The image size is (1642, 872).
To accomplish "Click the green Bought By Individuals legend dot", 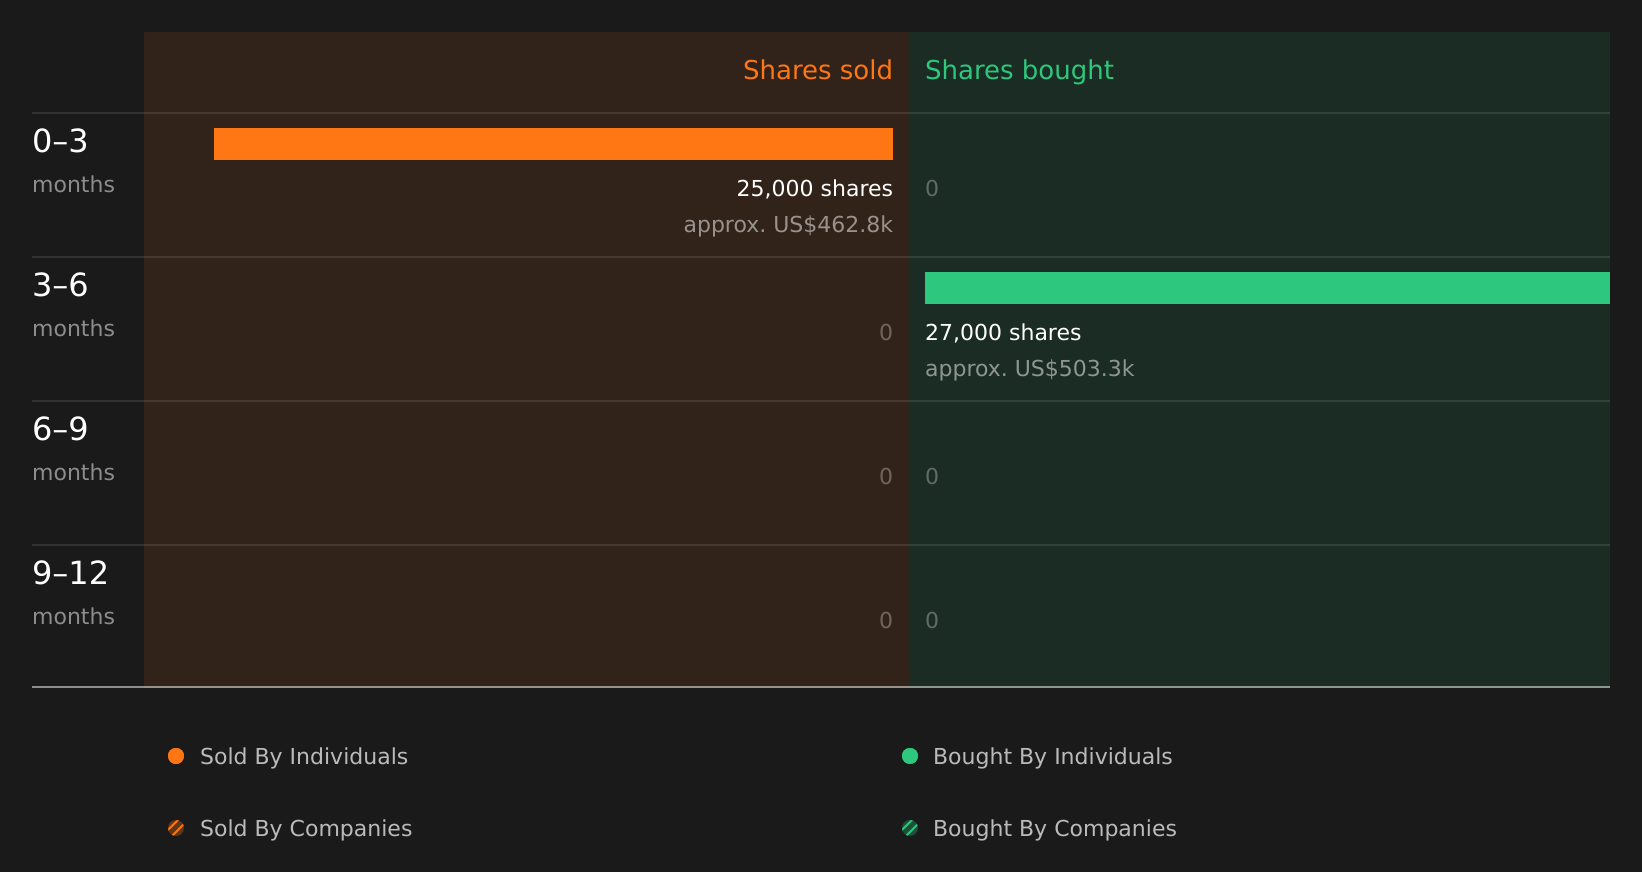I will pos(910,756).
